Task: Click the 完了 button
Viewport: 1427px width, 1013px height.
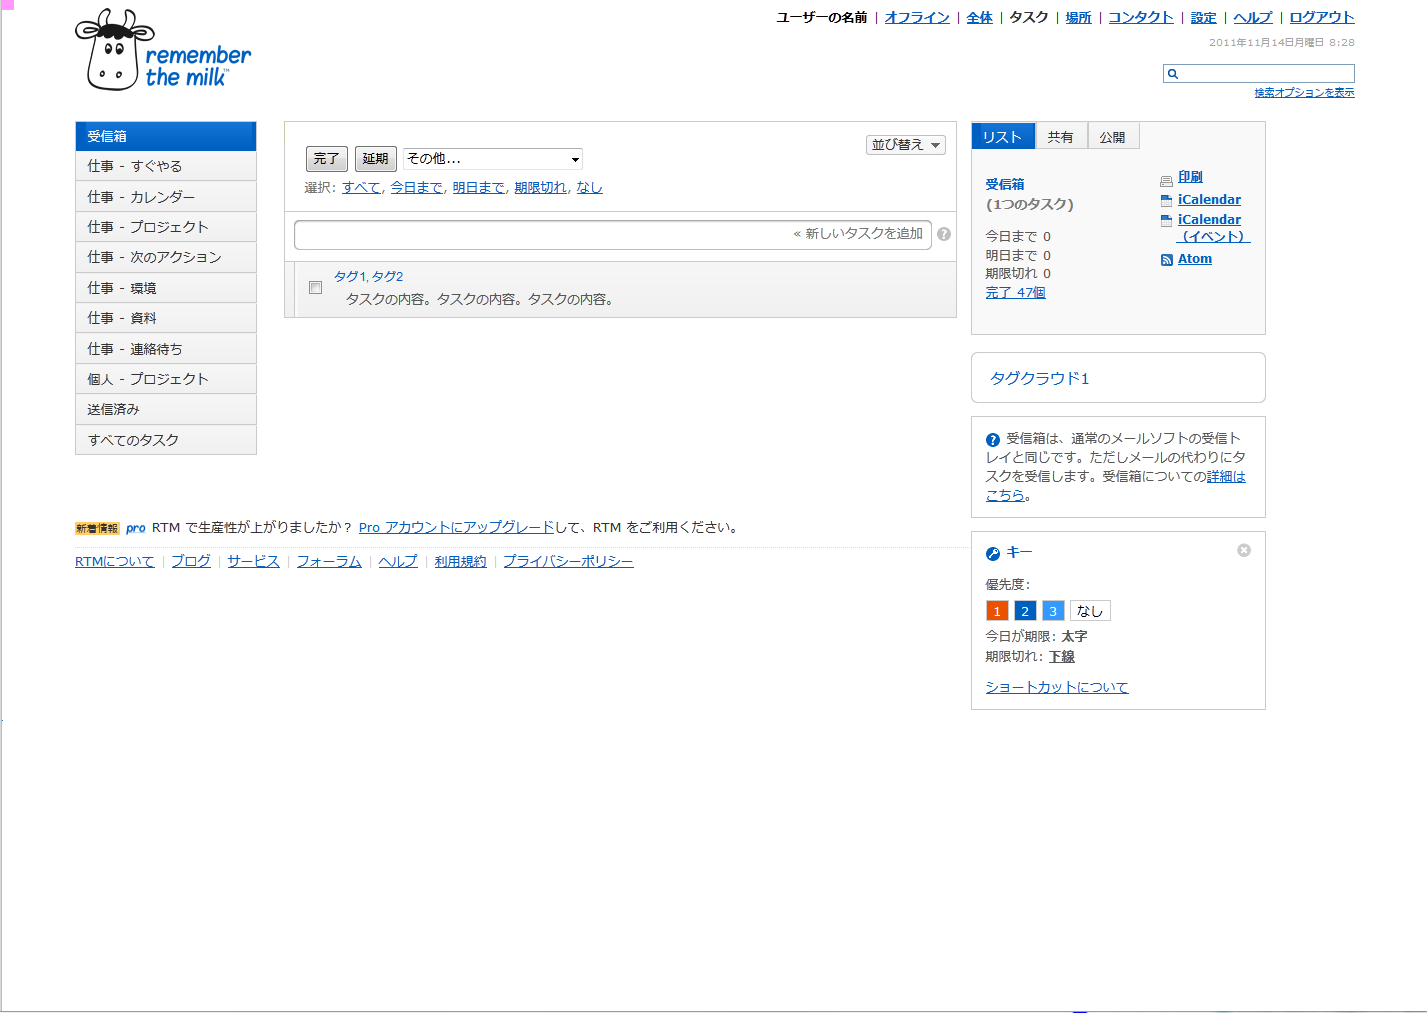Action: tap(327, 159)
